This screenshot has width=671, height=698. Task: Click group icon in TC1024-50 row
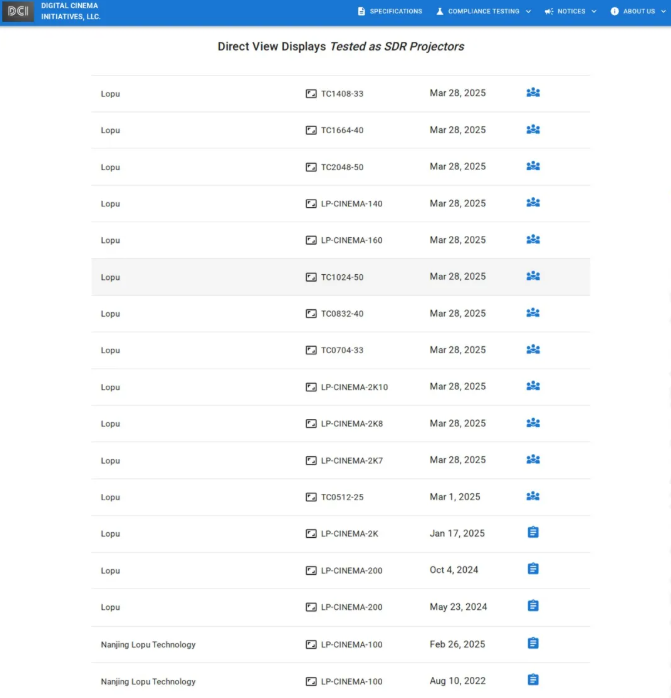click(x=533, y=276)
